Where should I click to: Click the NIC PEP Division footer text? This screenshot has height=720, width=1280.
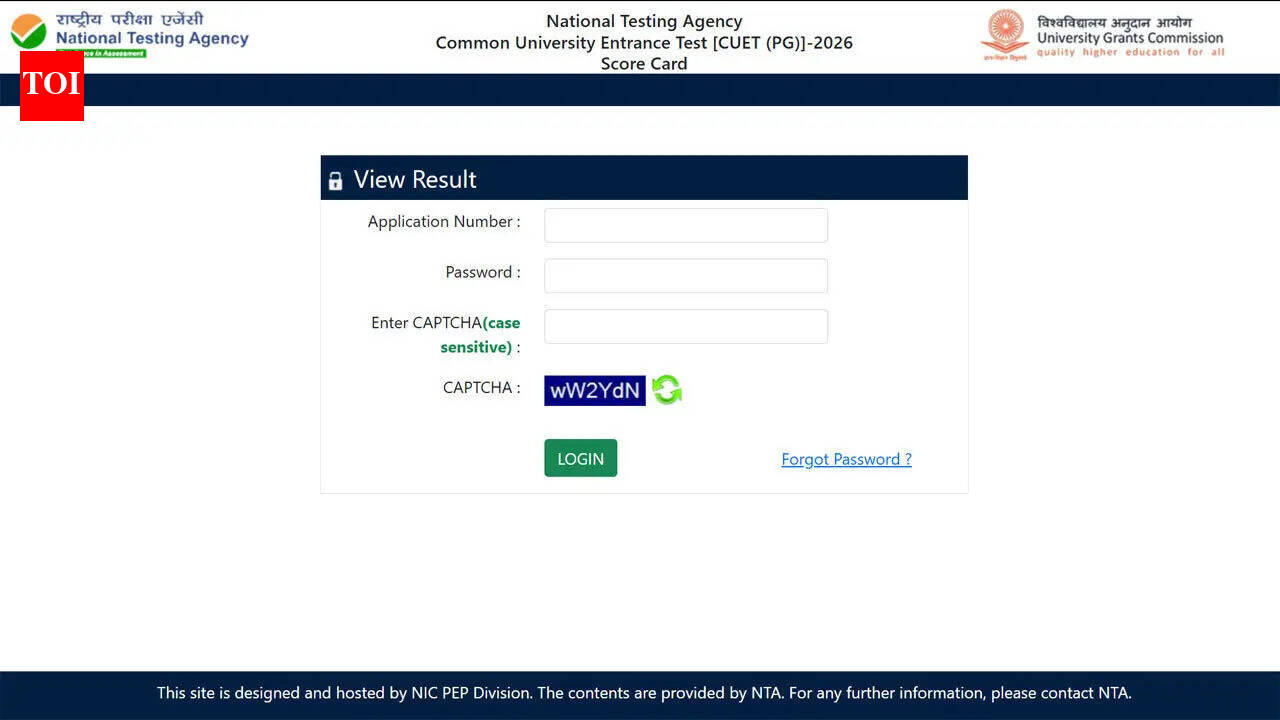pyautogui.click(x=470, y=692)
